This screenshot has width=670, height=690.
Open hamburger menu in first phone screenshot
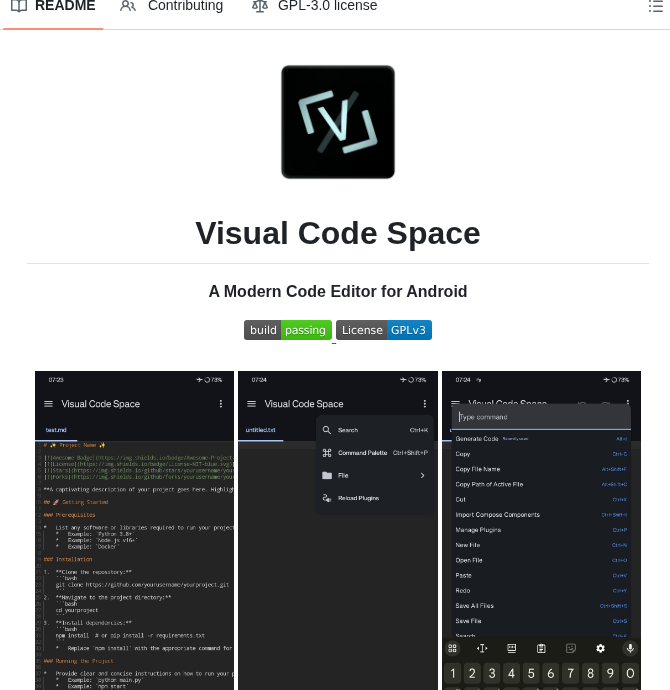[48, 404]
